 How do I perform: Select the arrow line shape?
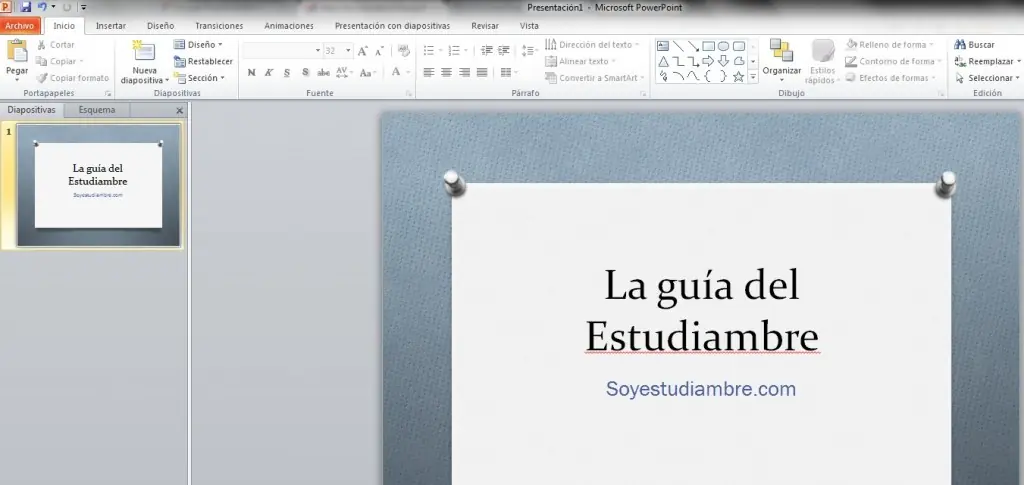click(694, 46)
